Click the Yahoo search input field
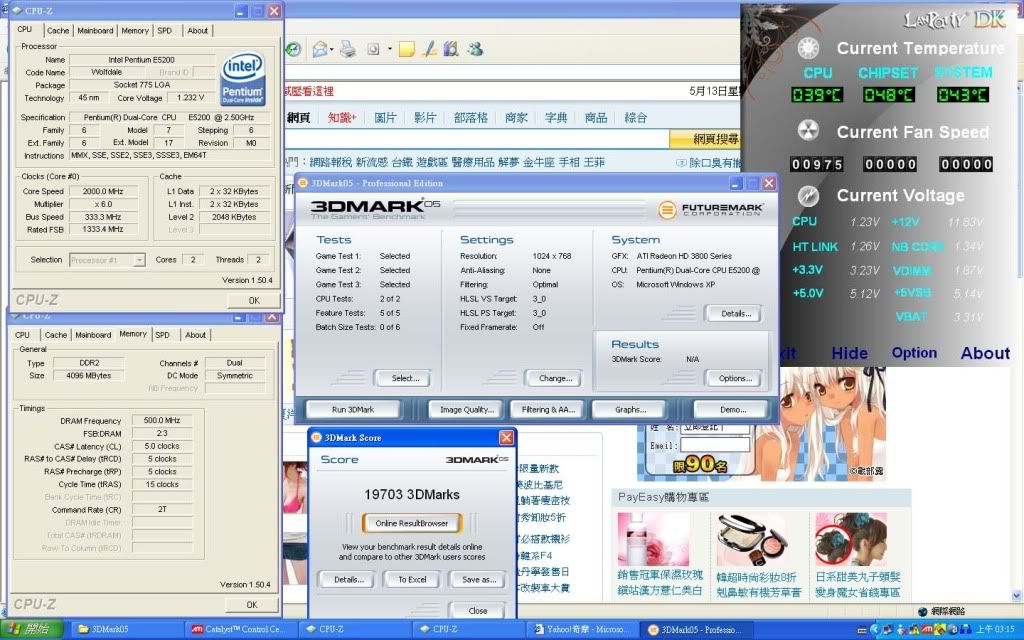 tap(477, 138)
